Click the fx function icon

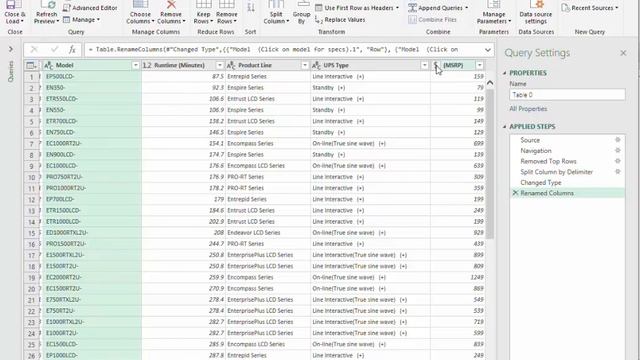point(72,49)
